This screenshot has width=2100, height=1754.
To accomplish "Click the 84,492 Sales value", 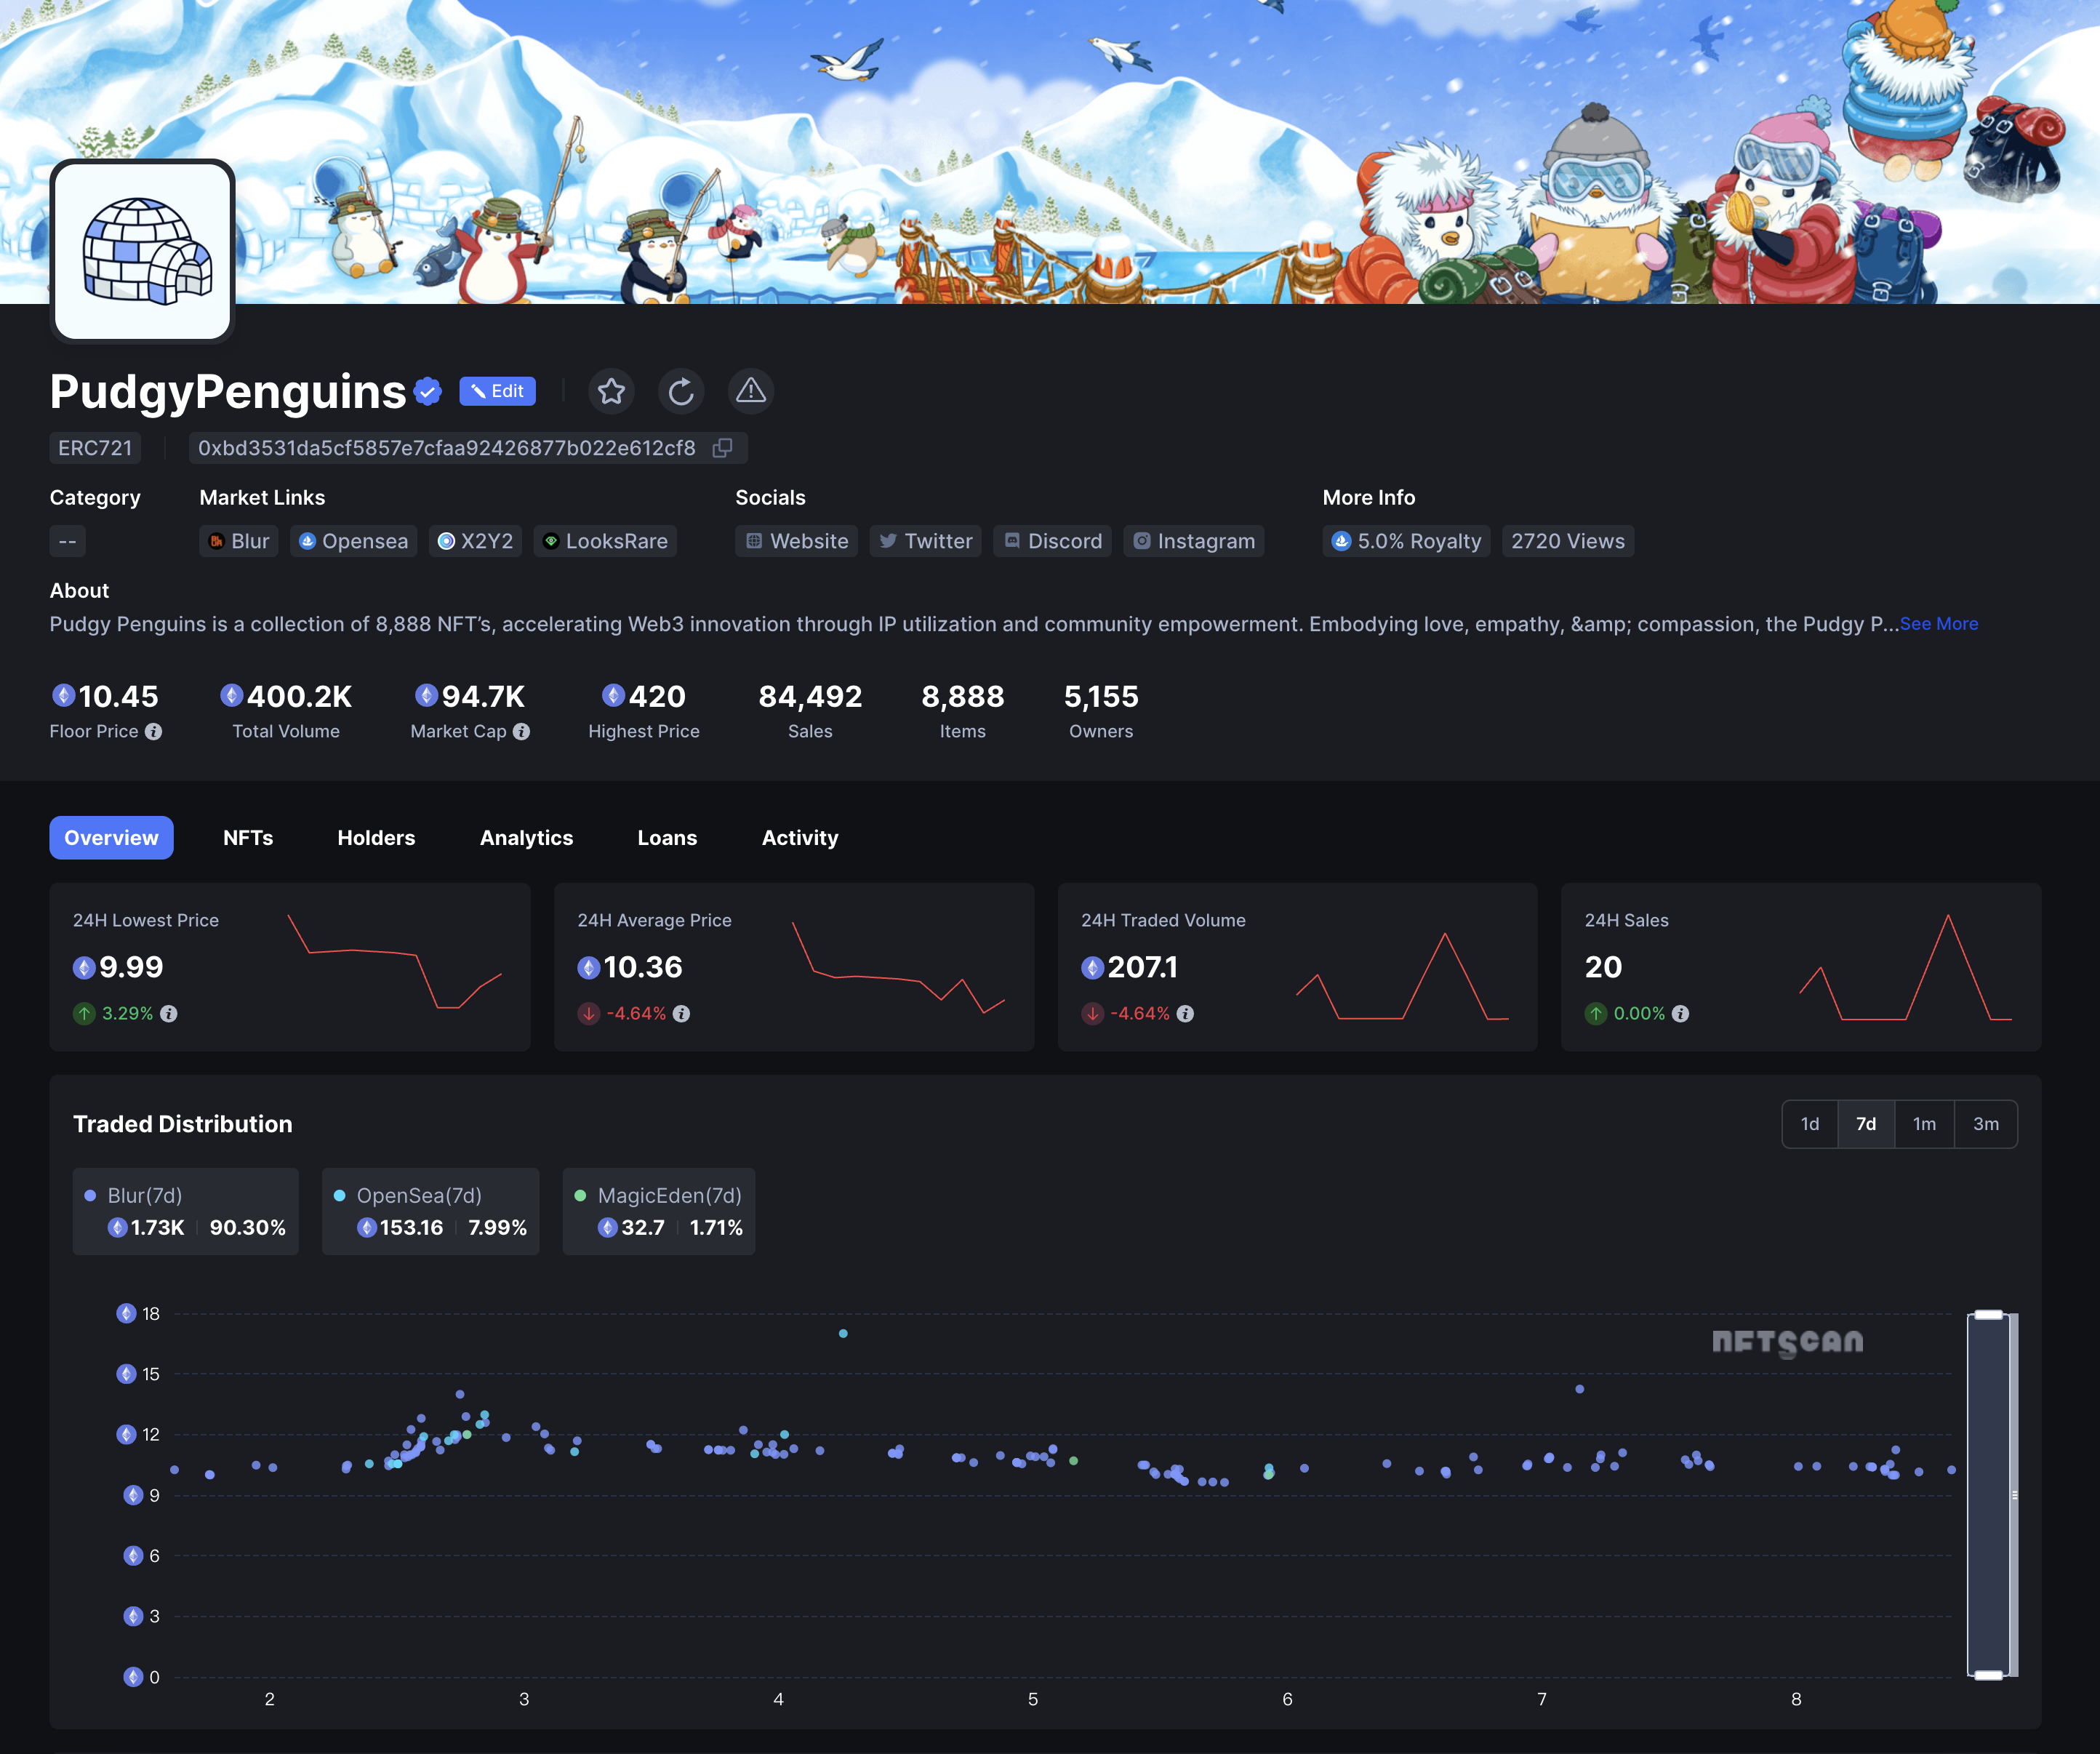I will [810, 696].
